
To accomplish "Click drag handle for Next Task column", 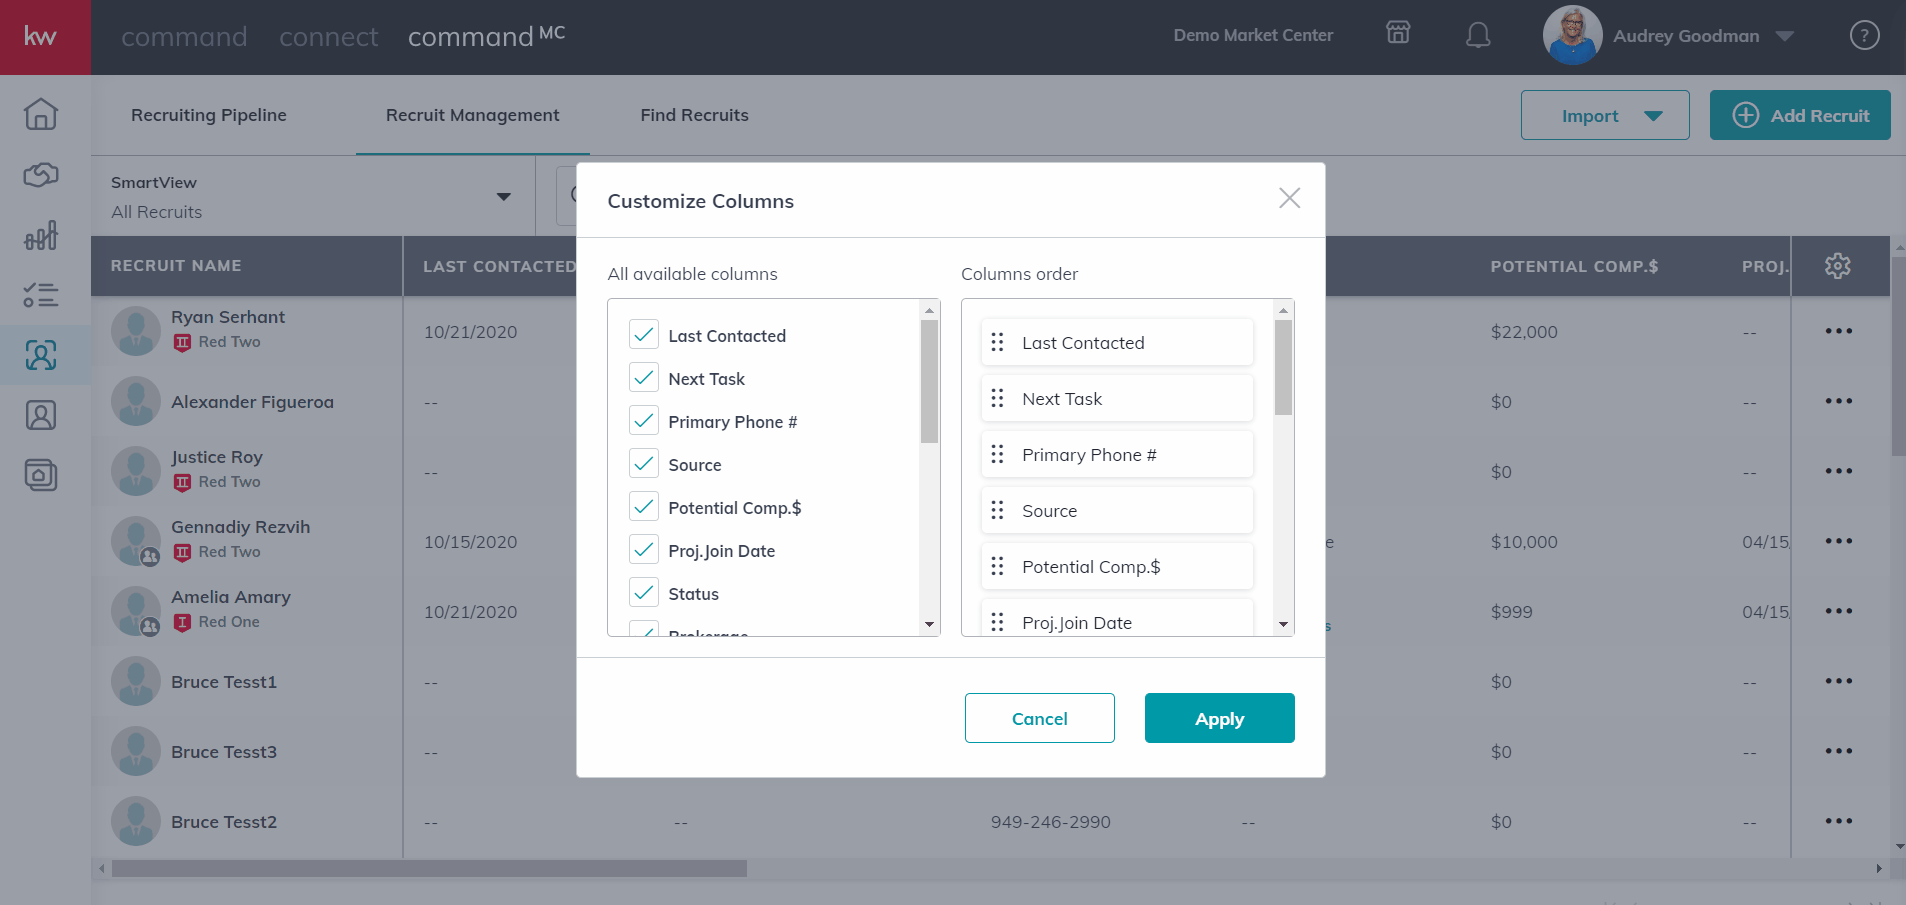I will [x=997, y=399].
